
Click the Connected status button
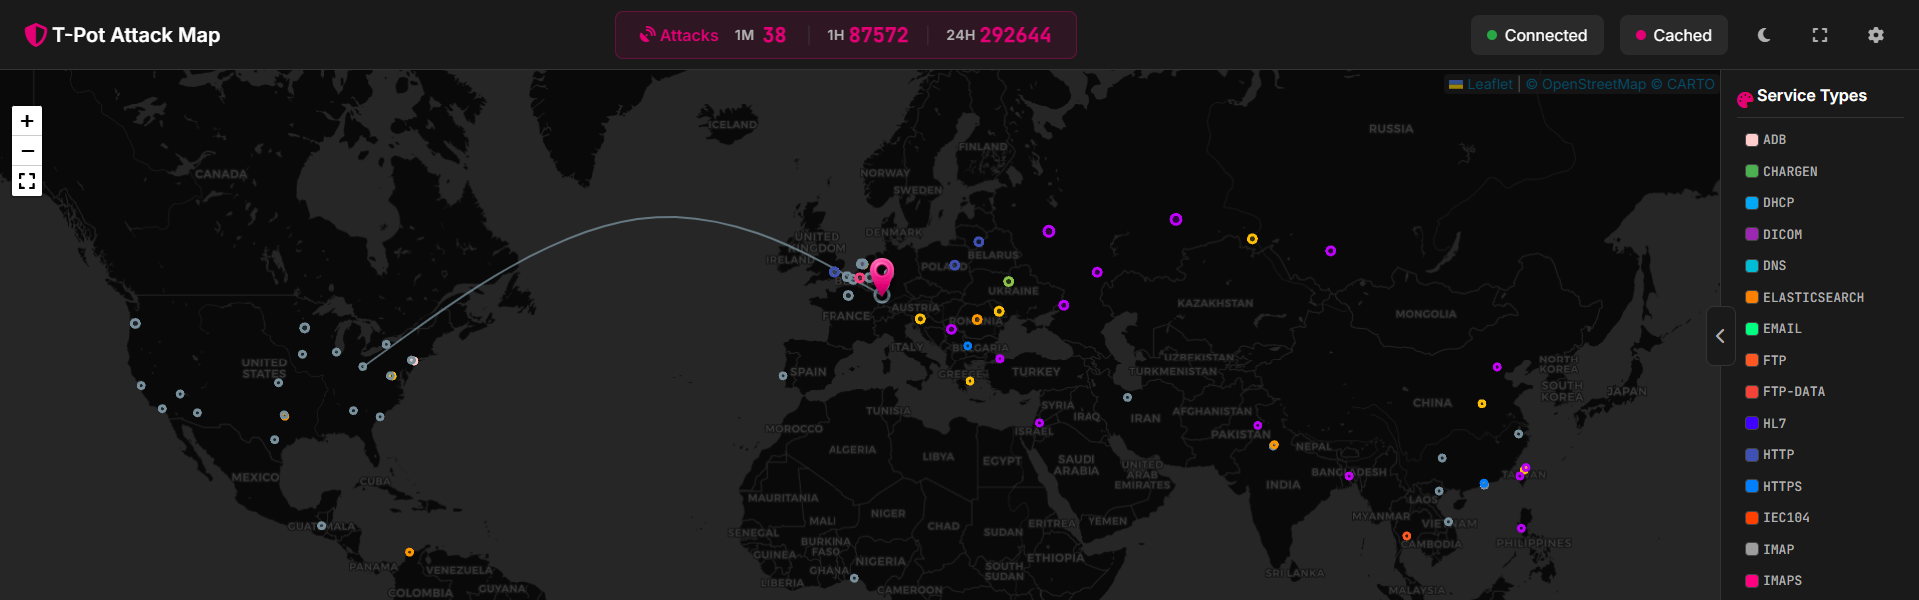pyautogui.click(x=1537, y=35)
